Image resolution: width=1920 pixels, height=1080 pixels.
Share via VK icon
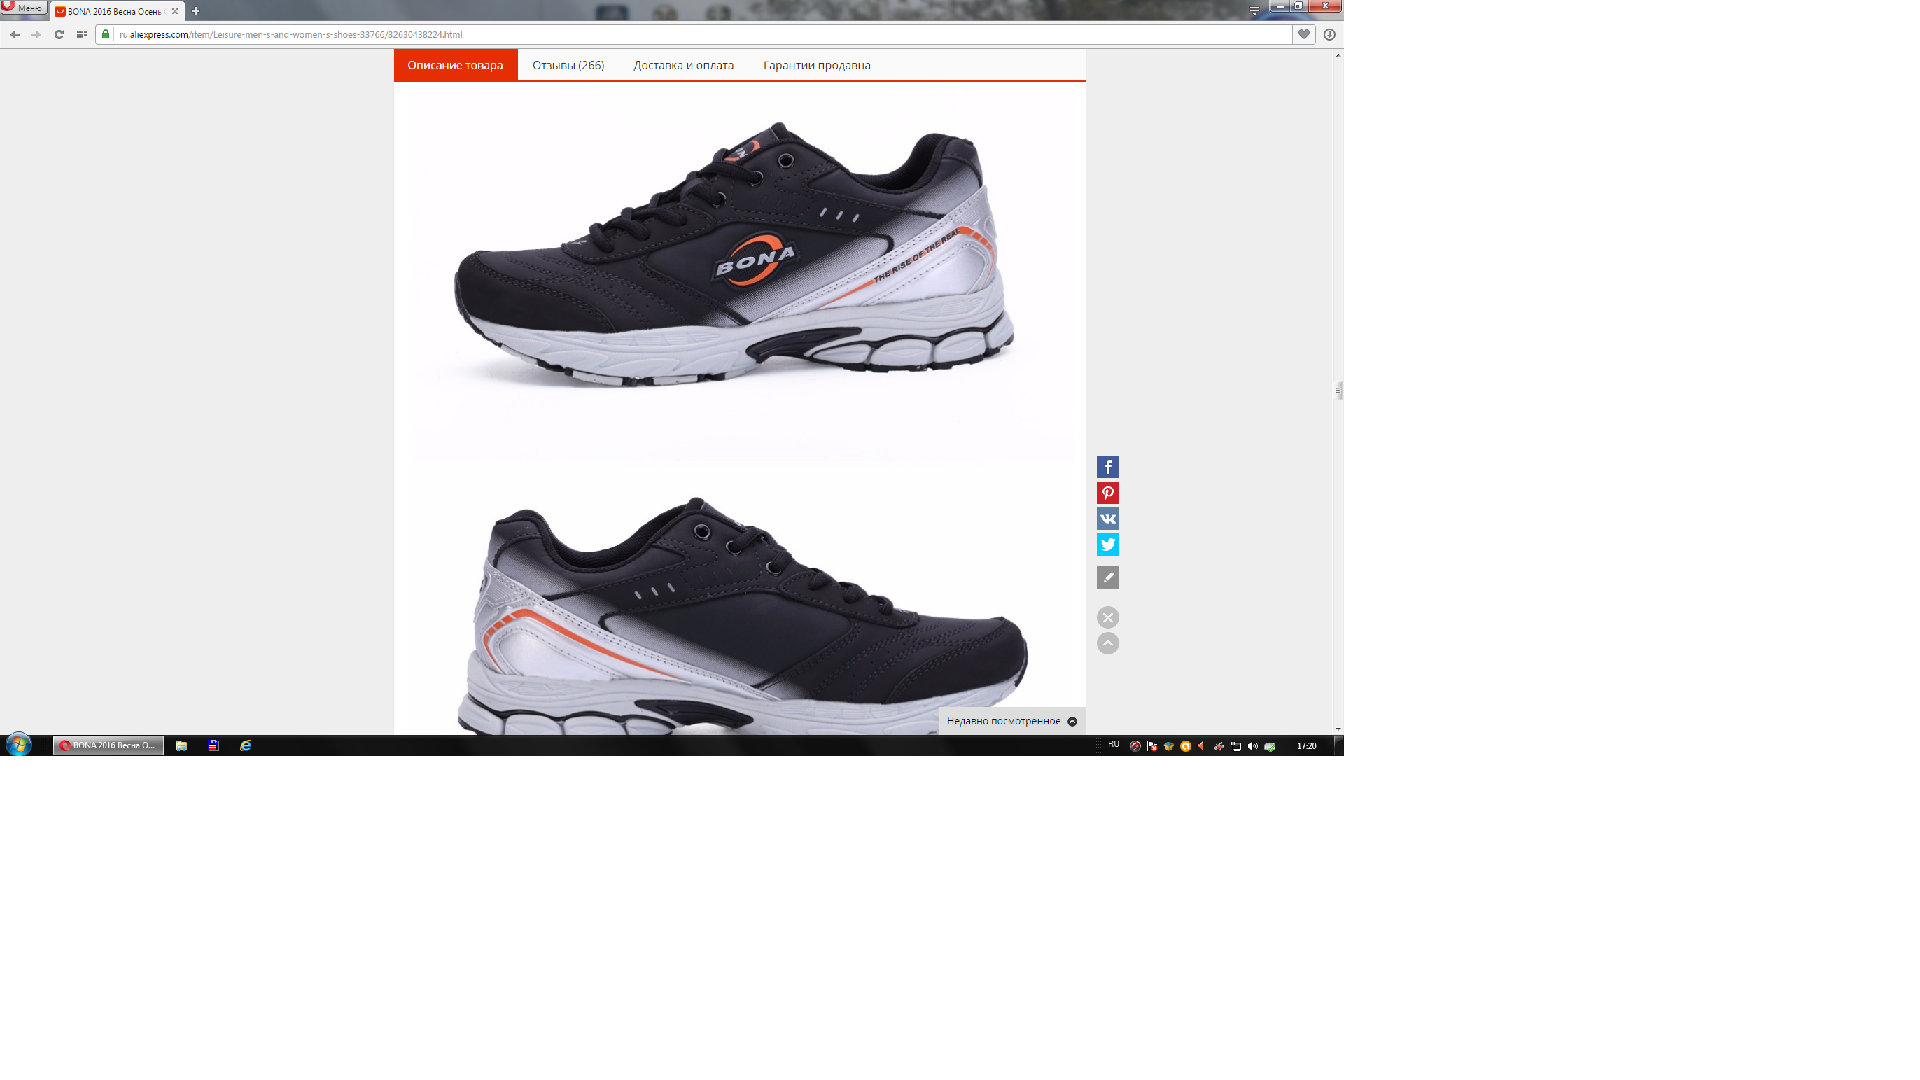coord(1107,519)
